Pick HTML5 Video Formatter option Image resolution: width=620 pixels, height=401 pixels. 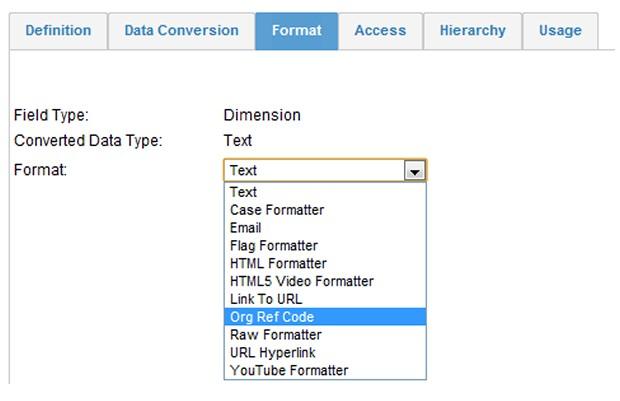pyautogui.click(x=325, y=281)
